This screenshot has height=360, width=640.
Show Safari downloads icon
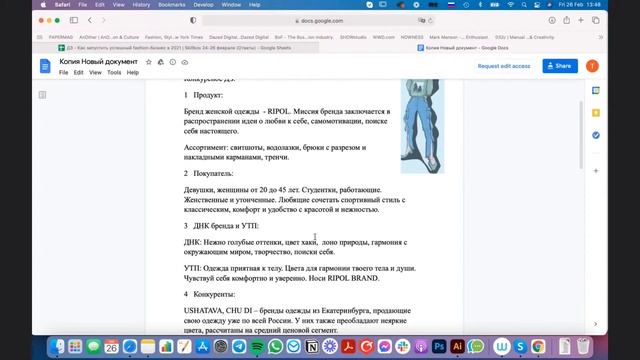coord(552,20)
